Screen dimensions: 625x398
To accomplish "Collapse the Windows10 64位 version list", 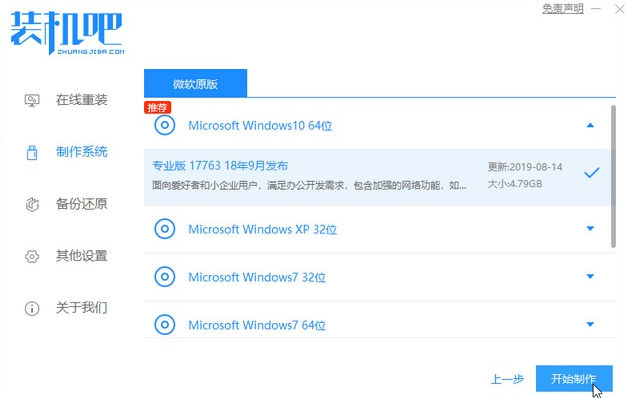I will (590, 125).
